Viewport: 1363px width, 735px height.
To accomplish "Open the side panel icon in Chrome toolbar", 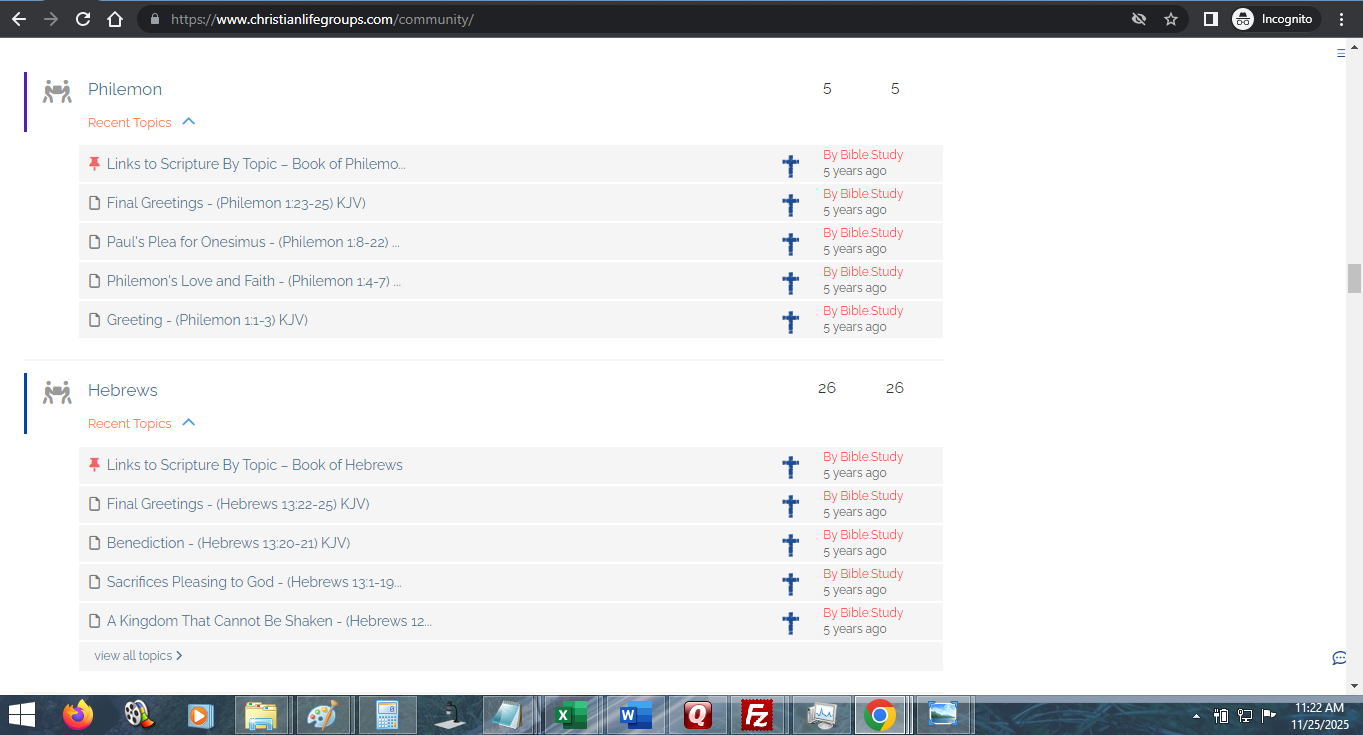I will [x=1210, y=19].
